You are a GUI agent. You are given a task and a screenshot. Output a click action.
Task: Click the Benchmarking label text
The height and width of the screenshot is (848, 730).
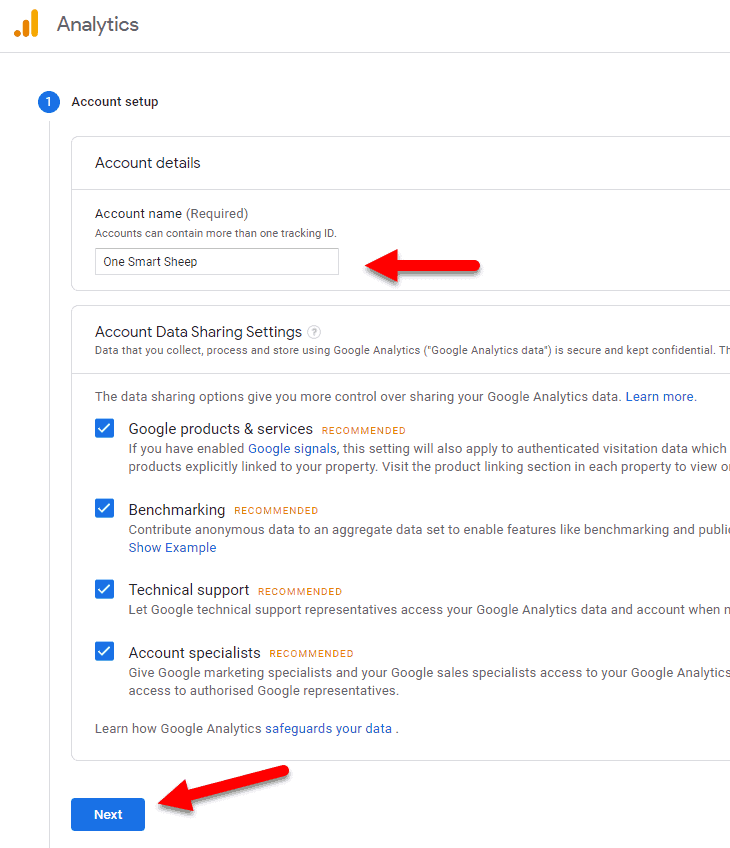177,509
